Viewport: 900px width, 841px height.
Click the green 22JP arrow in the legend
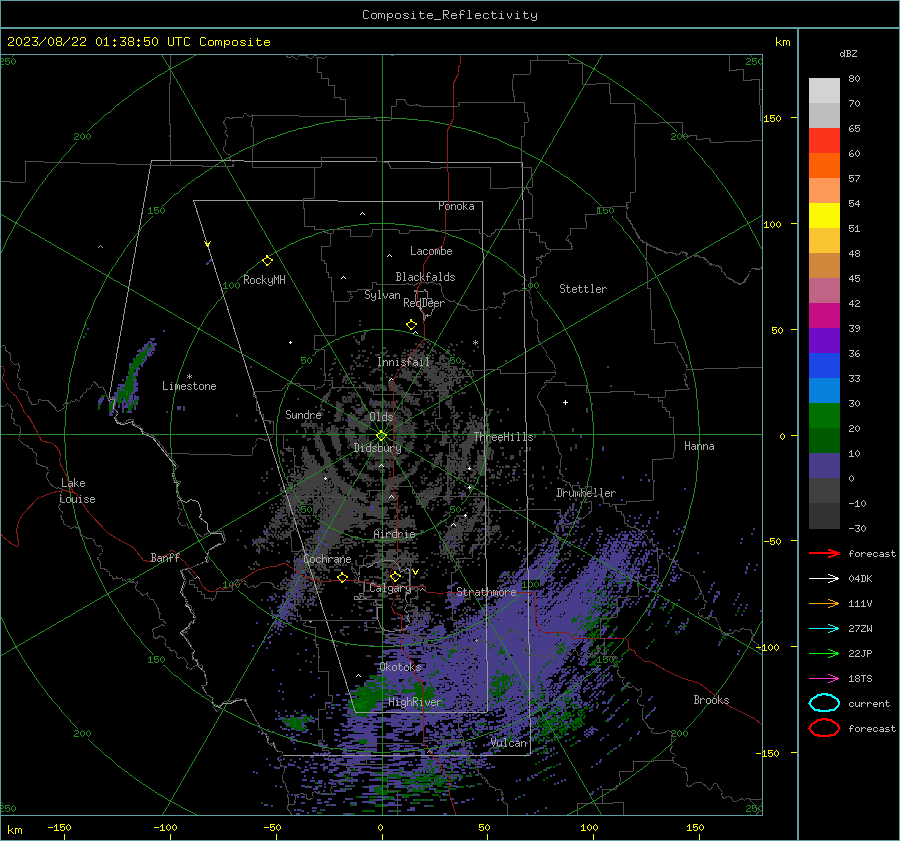[x=824, y=653]
